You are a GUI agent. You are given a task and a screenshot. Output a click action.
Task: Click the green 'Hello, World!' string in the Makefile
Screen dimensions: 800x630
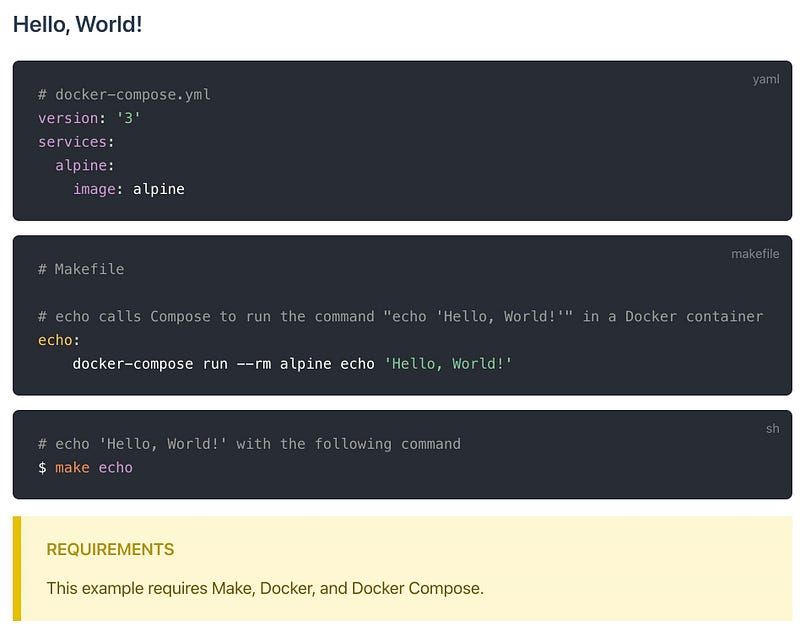(448, 364)
